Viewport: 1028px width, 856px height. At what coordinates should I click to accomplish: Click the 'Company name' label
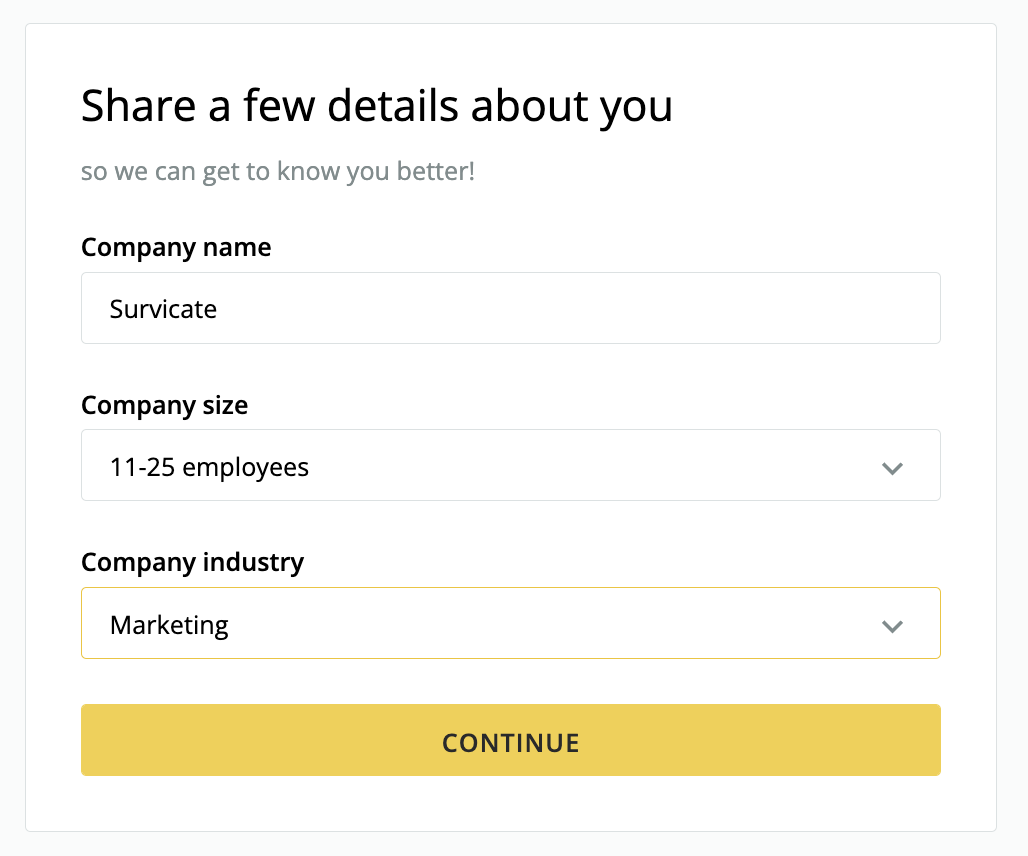pos(176,248)
